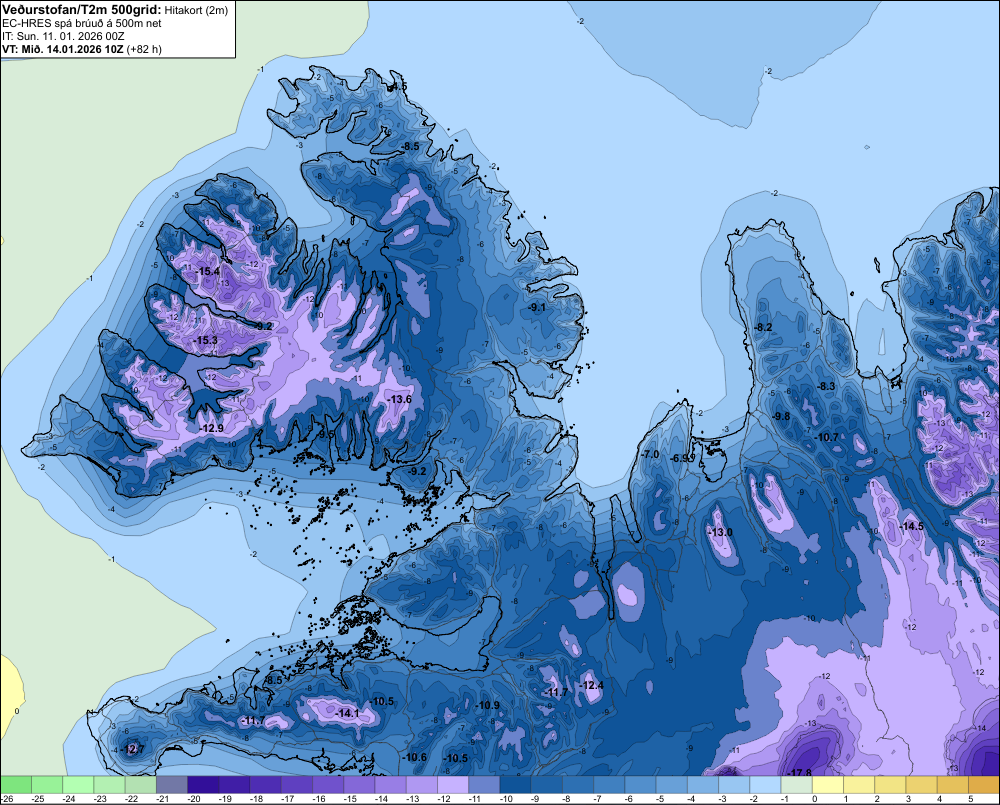
Task: Click the -24 label in the color legend
Action: point(69,799)
